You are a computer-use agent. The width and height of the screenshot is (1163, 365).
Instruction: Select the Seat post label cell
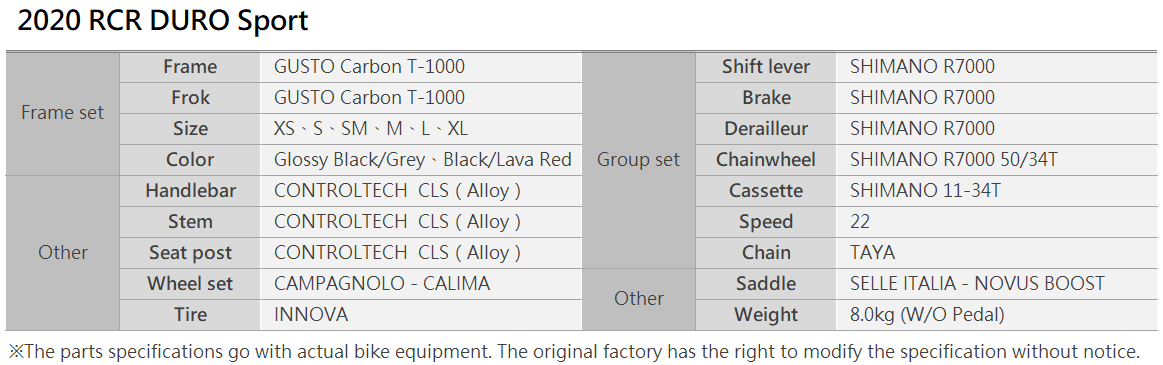click(x=190, y=253)
